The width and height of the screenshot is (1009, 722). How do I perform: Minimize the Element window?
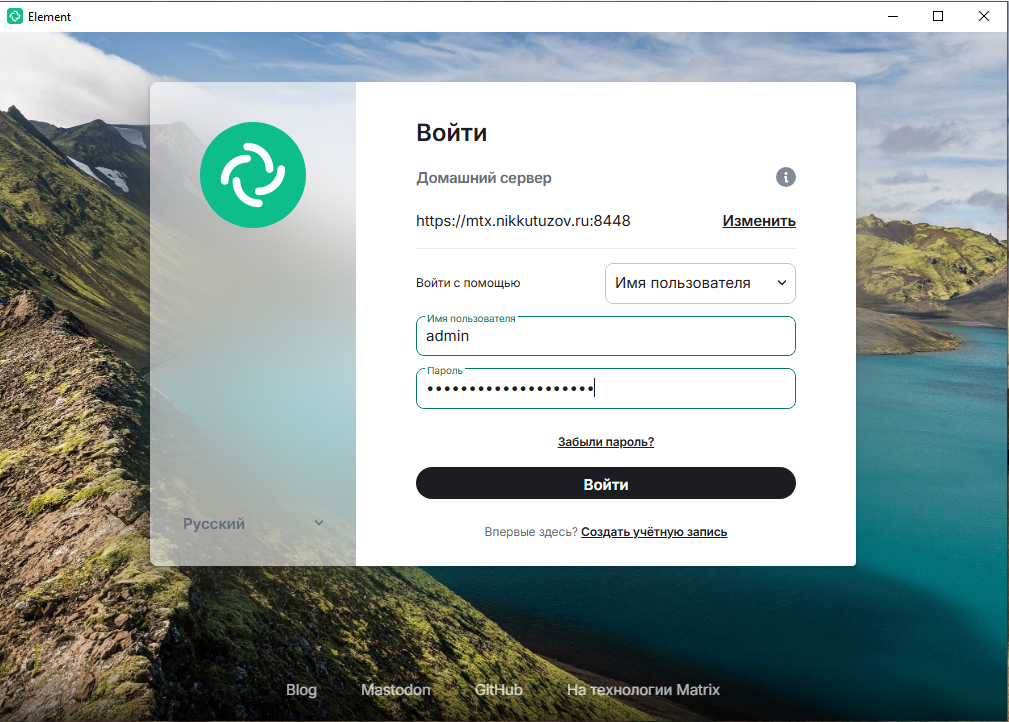tap(891, 16)
